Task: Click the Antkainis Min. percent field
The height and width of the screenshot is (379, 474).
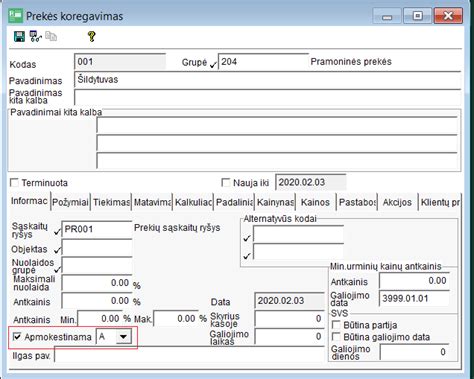Action: click(100, 319)
